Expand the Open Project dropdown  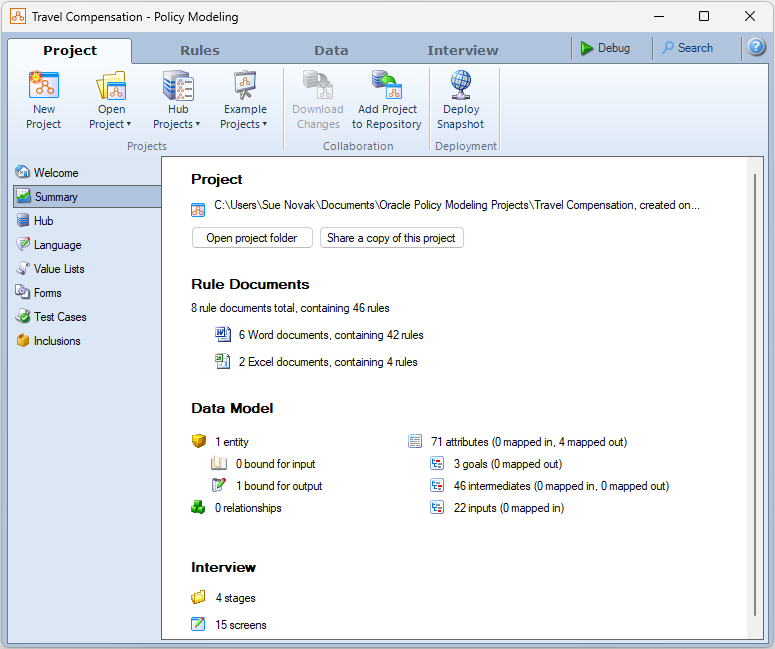(111, 124)
